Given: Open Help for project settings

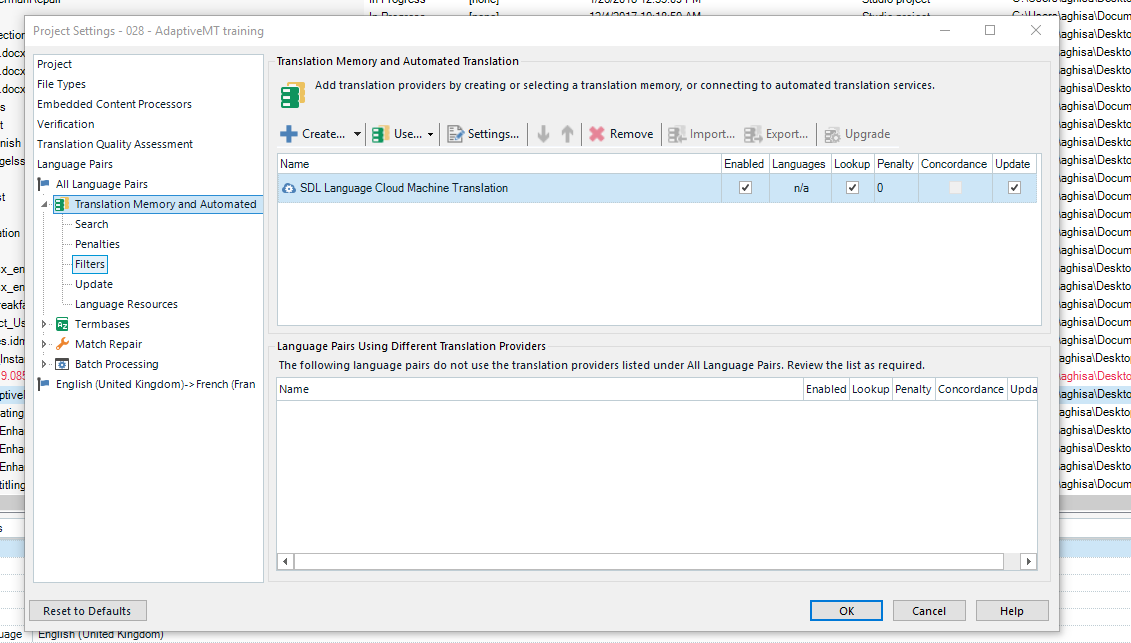Looking at the screenshot, I should coord(1012,611).
